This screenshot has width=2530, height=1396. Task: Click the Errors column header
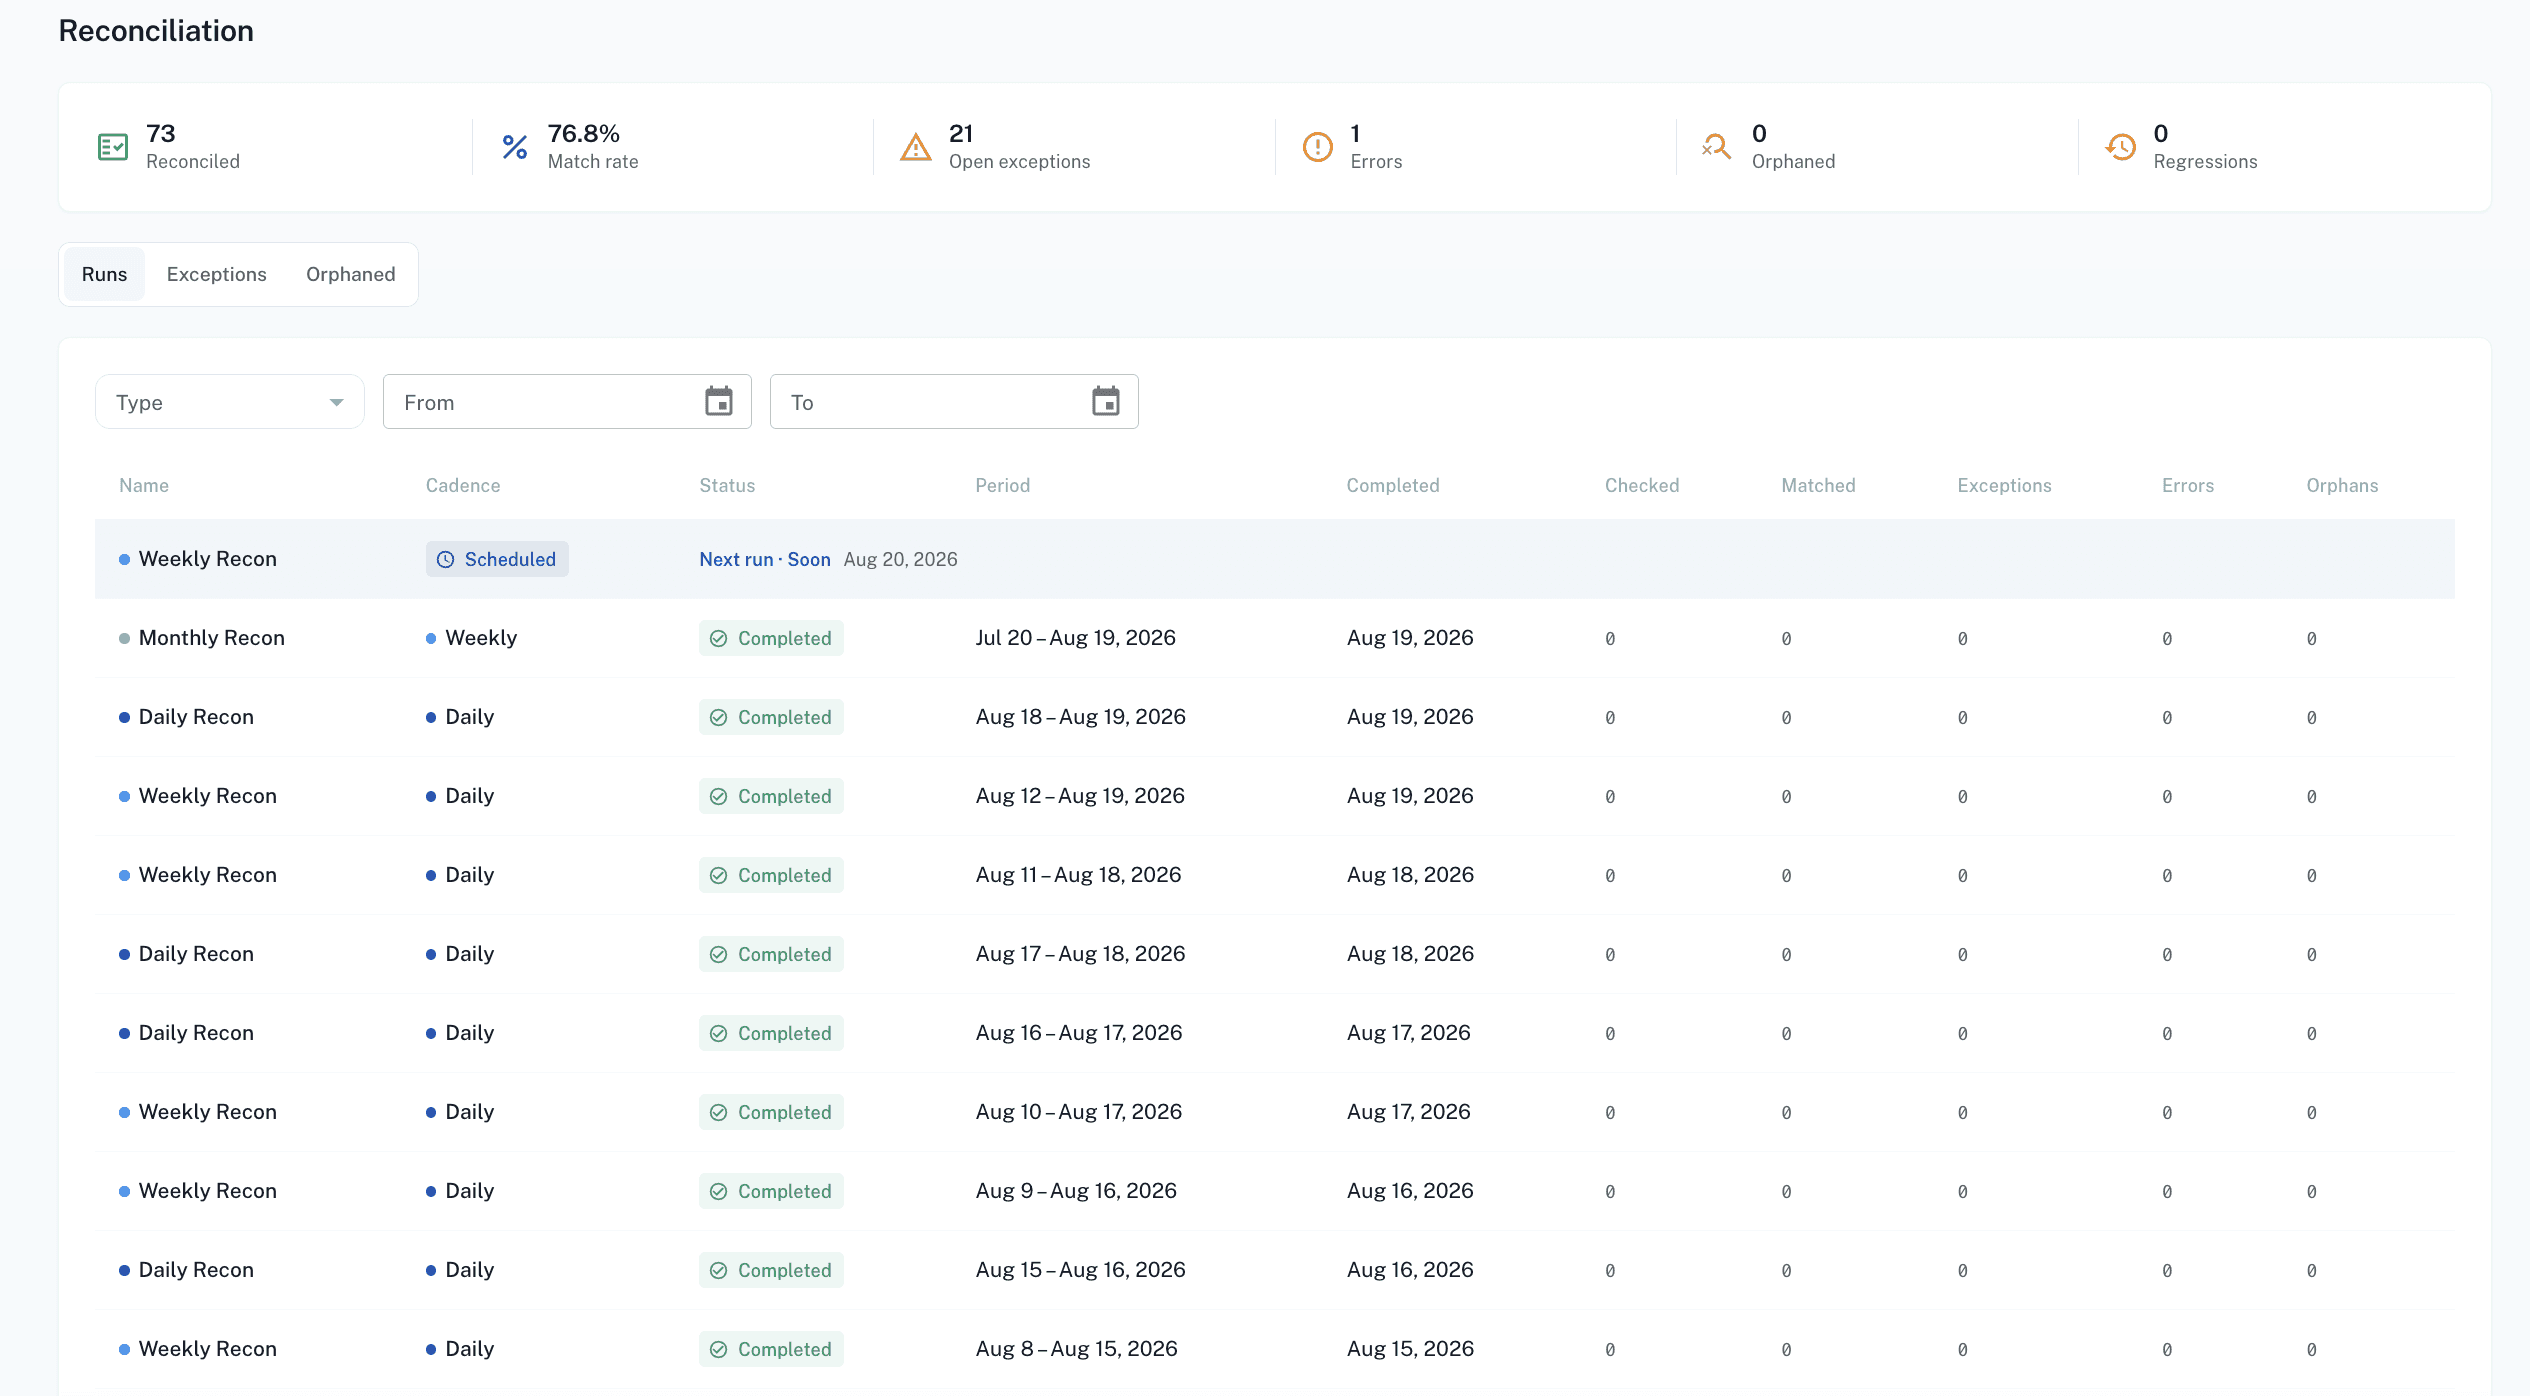coord(2188,486)
